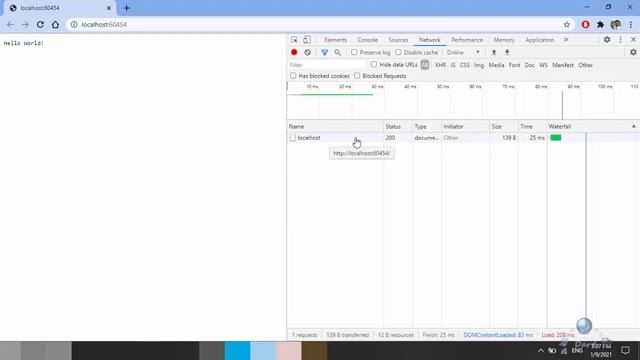The height and width of the screenshot is (360, 640).
Task: Bookmark this page with the star icon
Action: coord(567,24)
